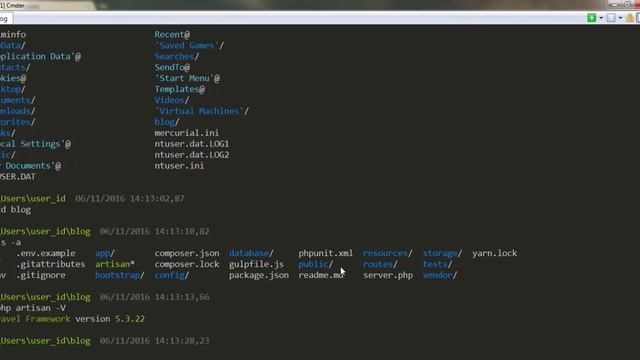The image size is (640, 360).
Task: Select the console tab ending in 'og'
Action: pyautogui.click(x=6, y=19)
